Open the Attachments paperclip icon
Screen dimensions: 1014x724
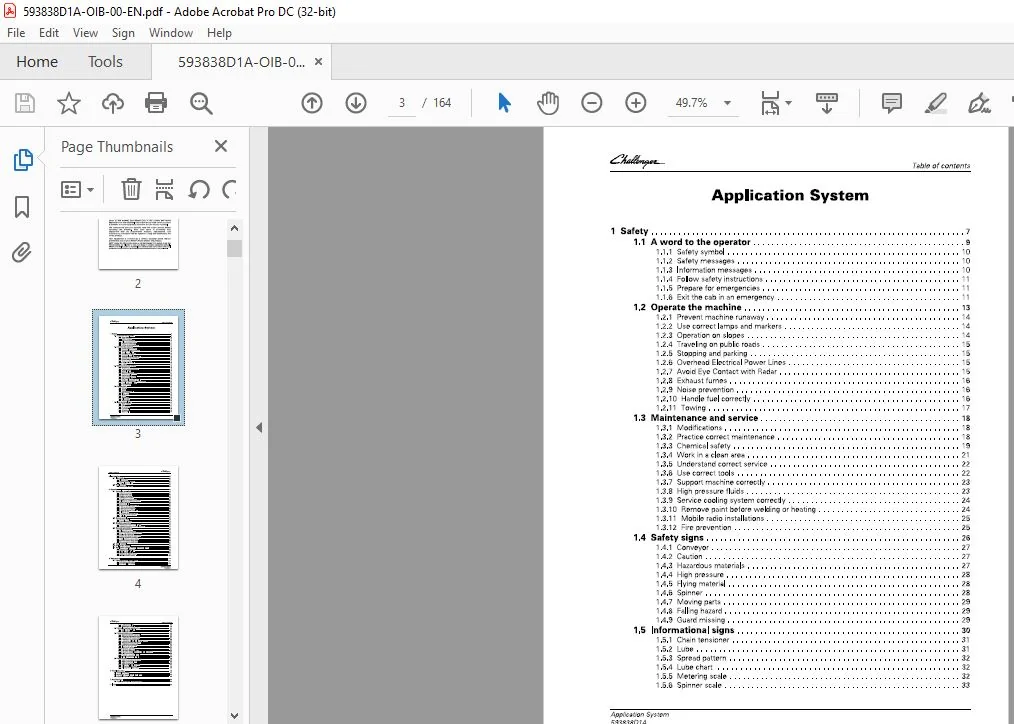[x=22, y=252]
